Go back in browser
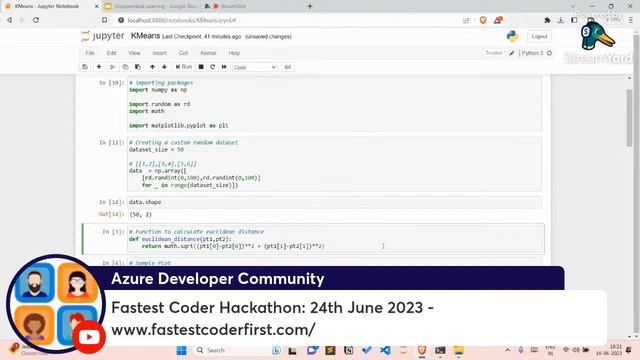 [x=9, y=20]
